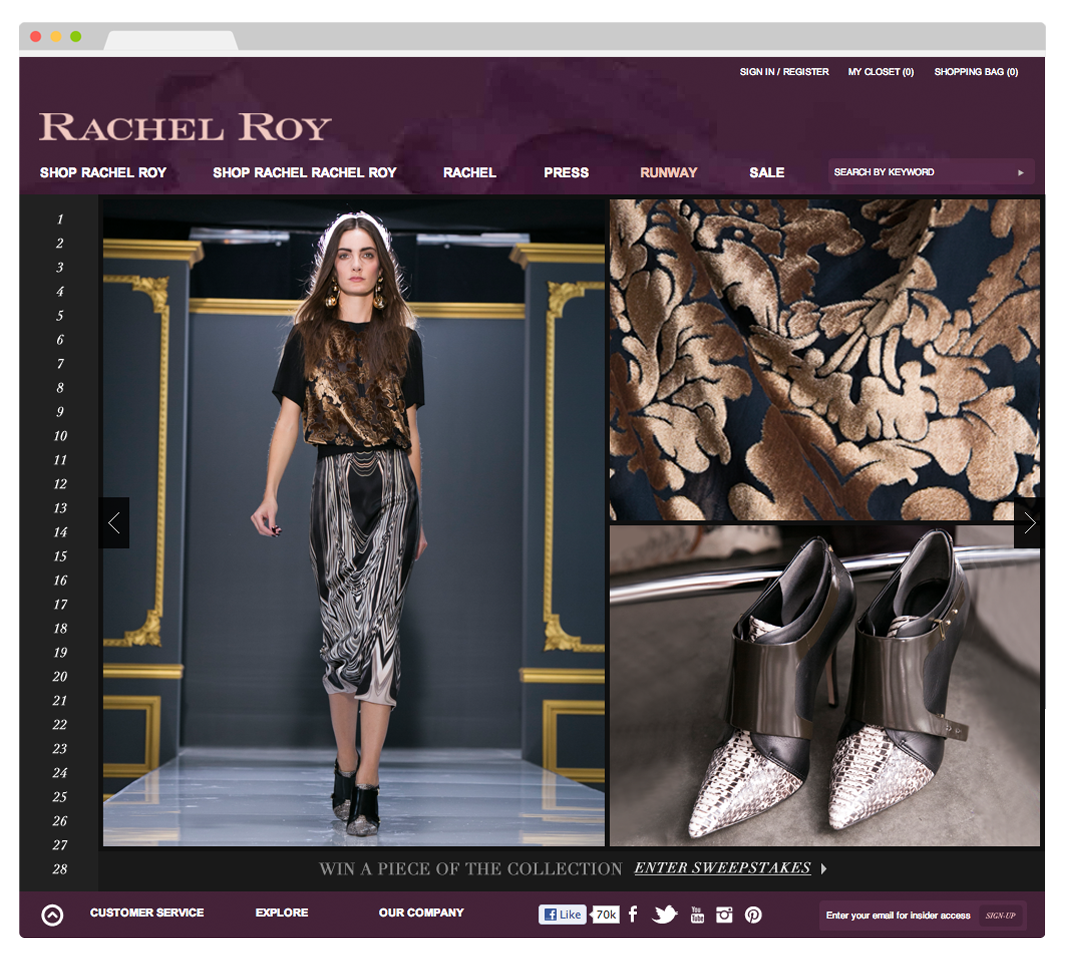The image size is (1069, 958).
Task: Click the insider access email field
Action: (x=899, y=915)
